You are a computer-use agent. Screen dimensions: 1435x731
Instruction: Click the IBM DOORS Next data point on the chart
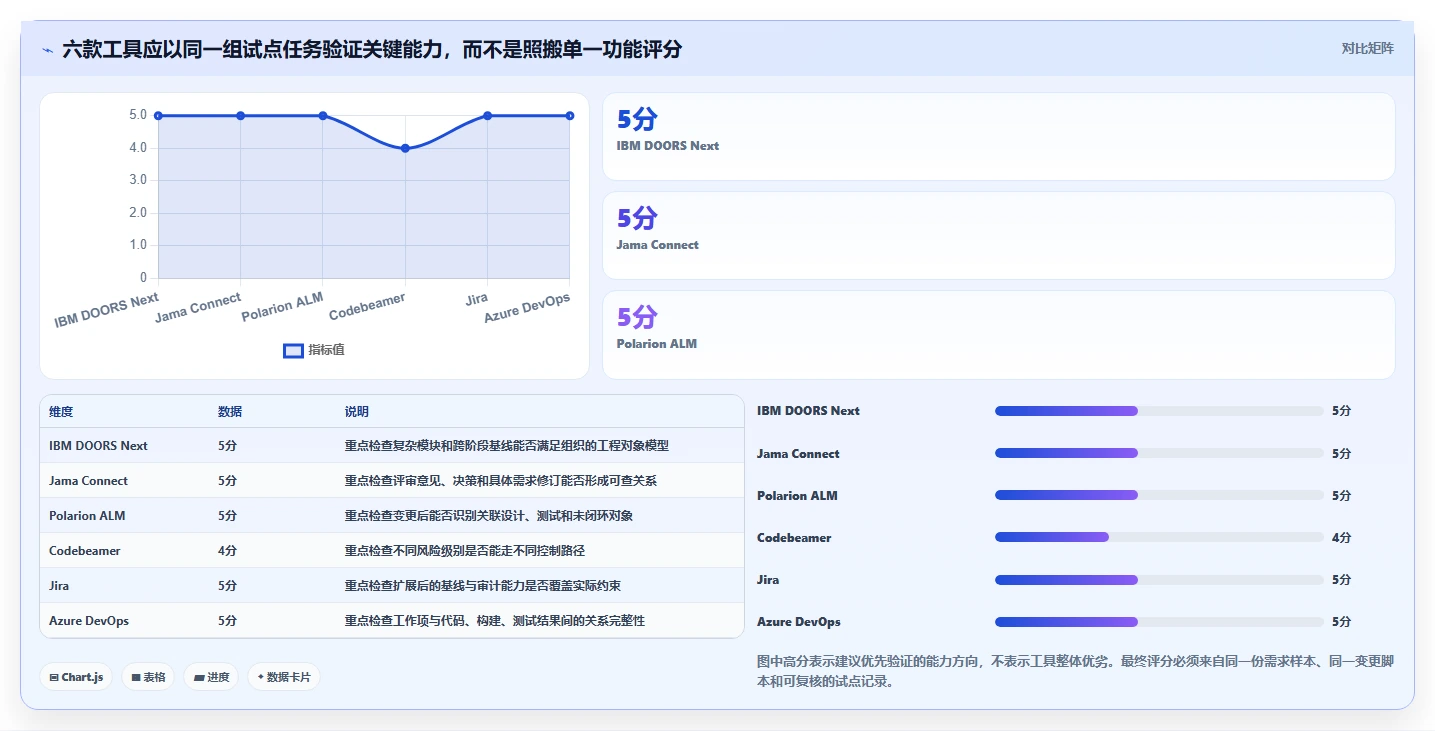(158, 116)
